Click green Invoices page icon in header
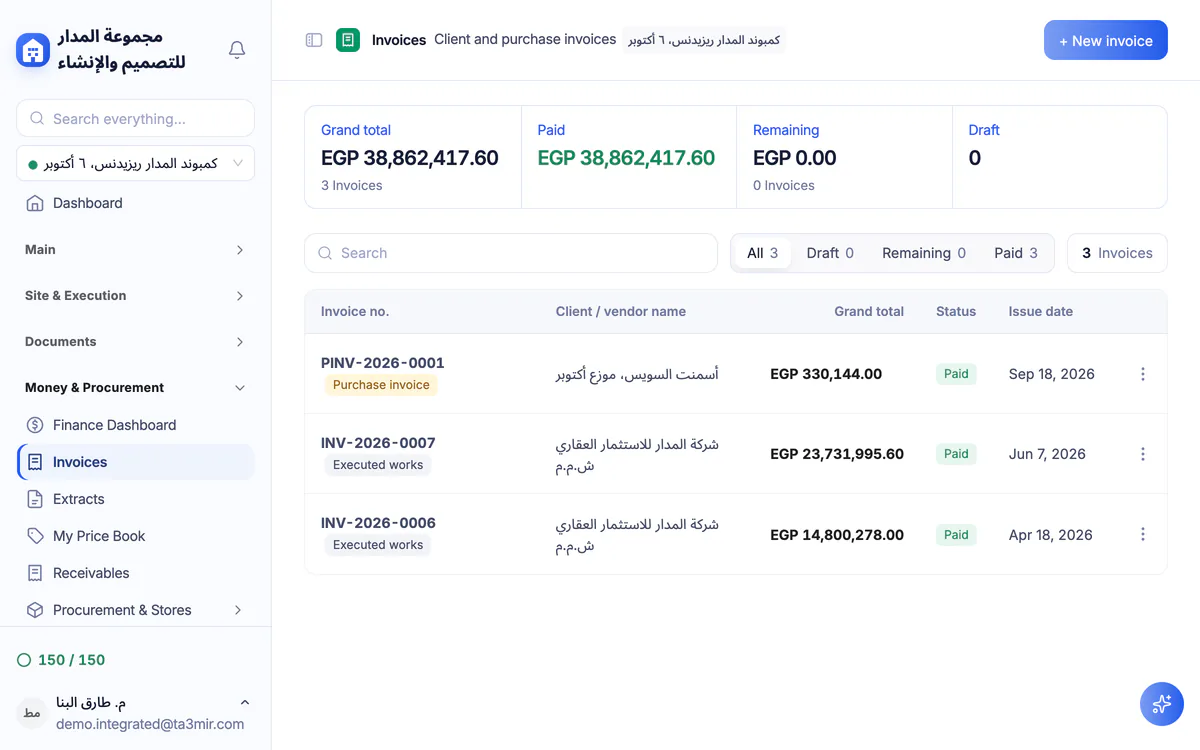 348,40
